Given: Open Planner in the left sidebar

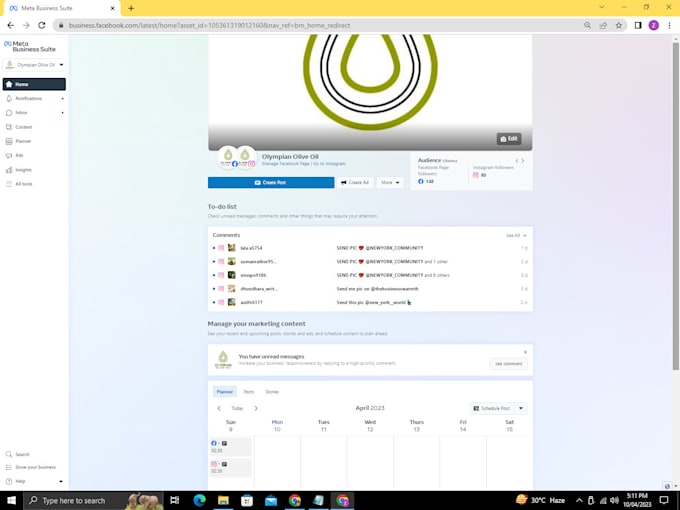Looking at the screenshot, I should point(34,141).
